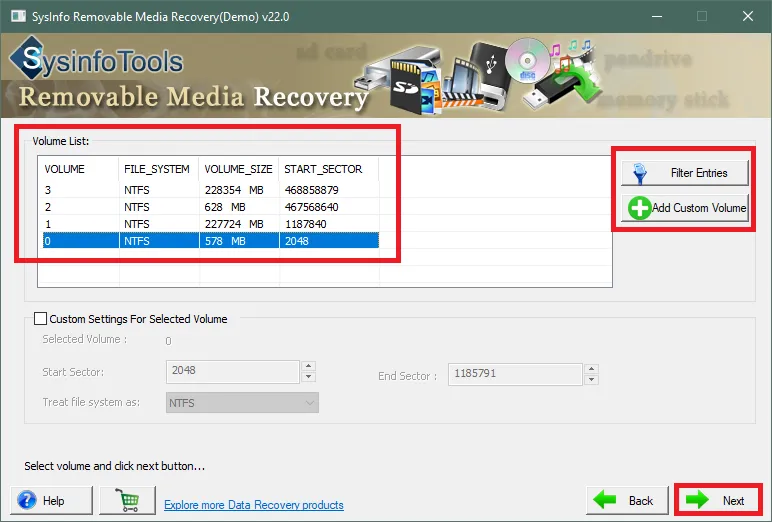The height and width of the screenshot is (522, 772).
Task: Select volume 2 row with 628 MB
Action: coord(211,207)
